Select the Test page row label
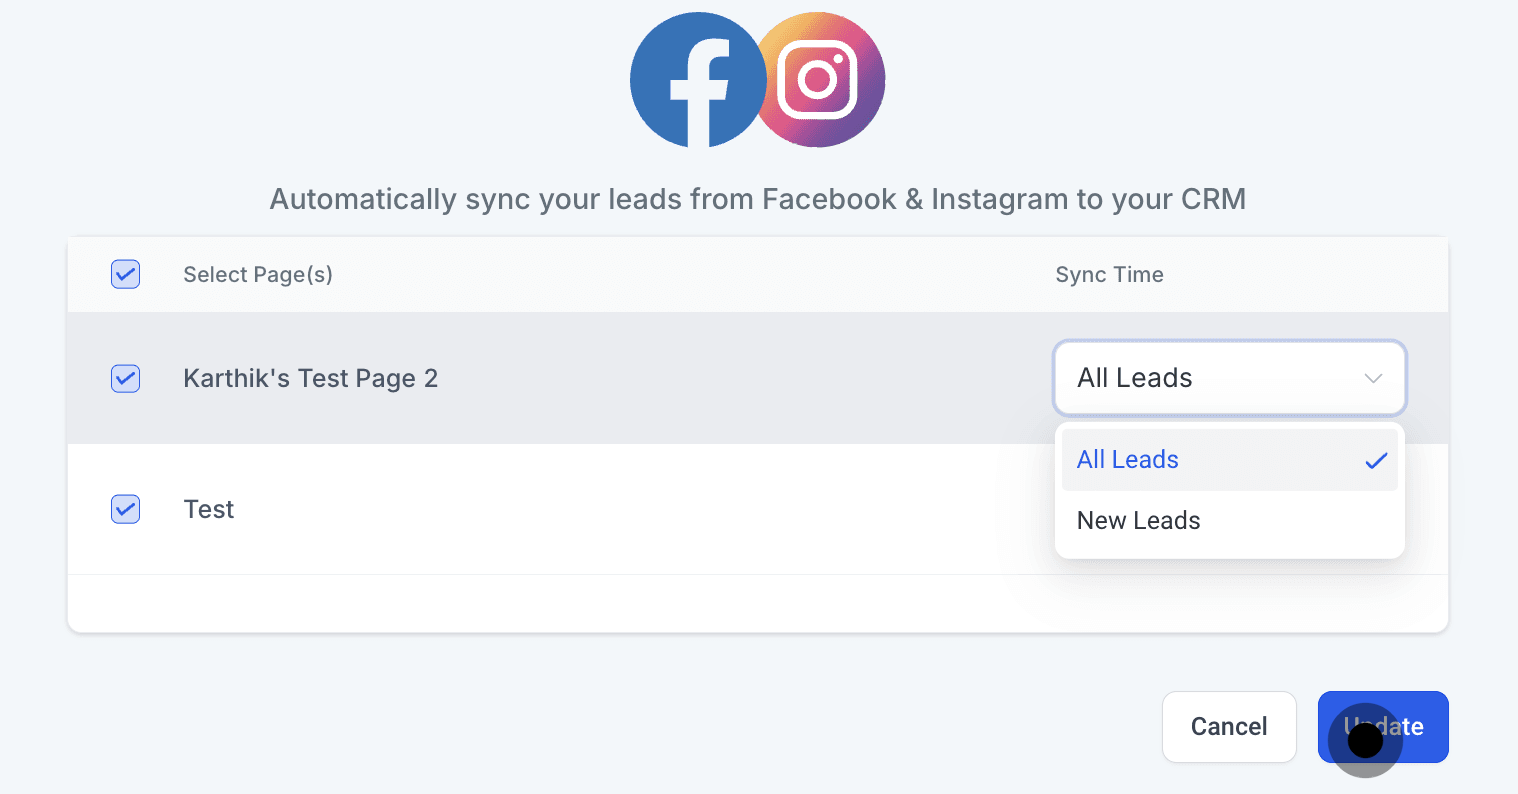Image resolution: width=1518 pixels, height=794 pixels. pyautogui.click(x=209, y=510)
